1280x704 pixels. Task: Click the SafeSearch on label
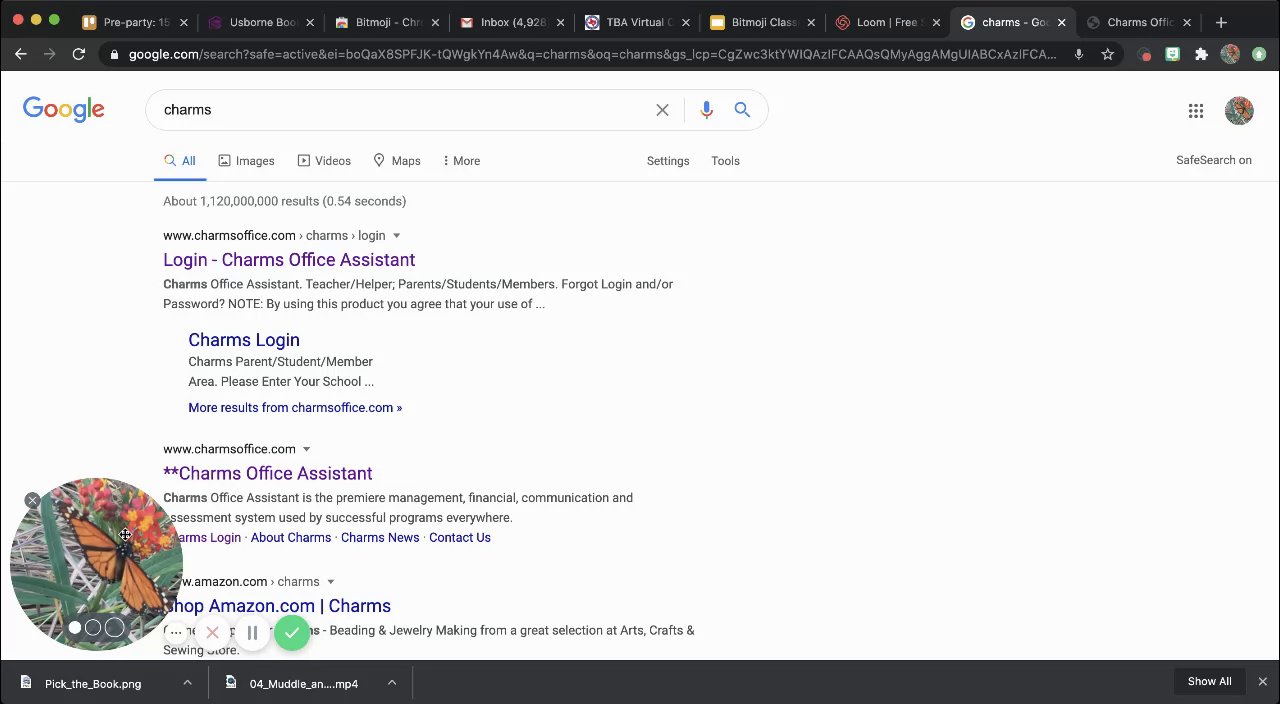(1214, 160)
